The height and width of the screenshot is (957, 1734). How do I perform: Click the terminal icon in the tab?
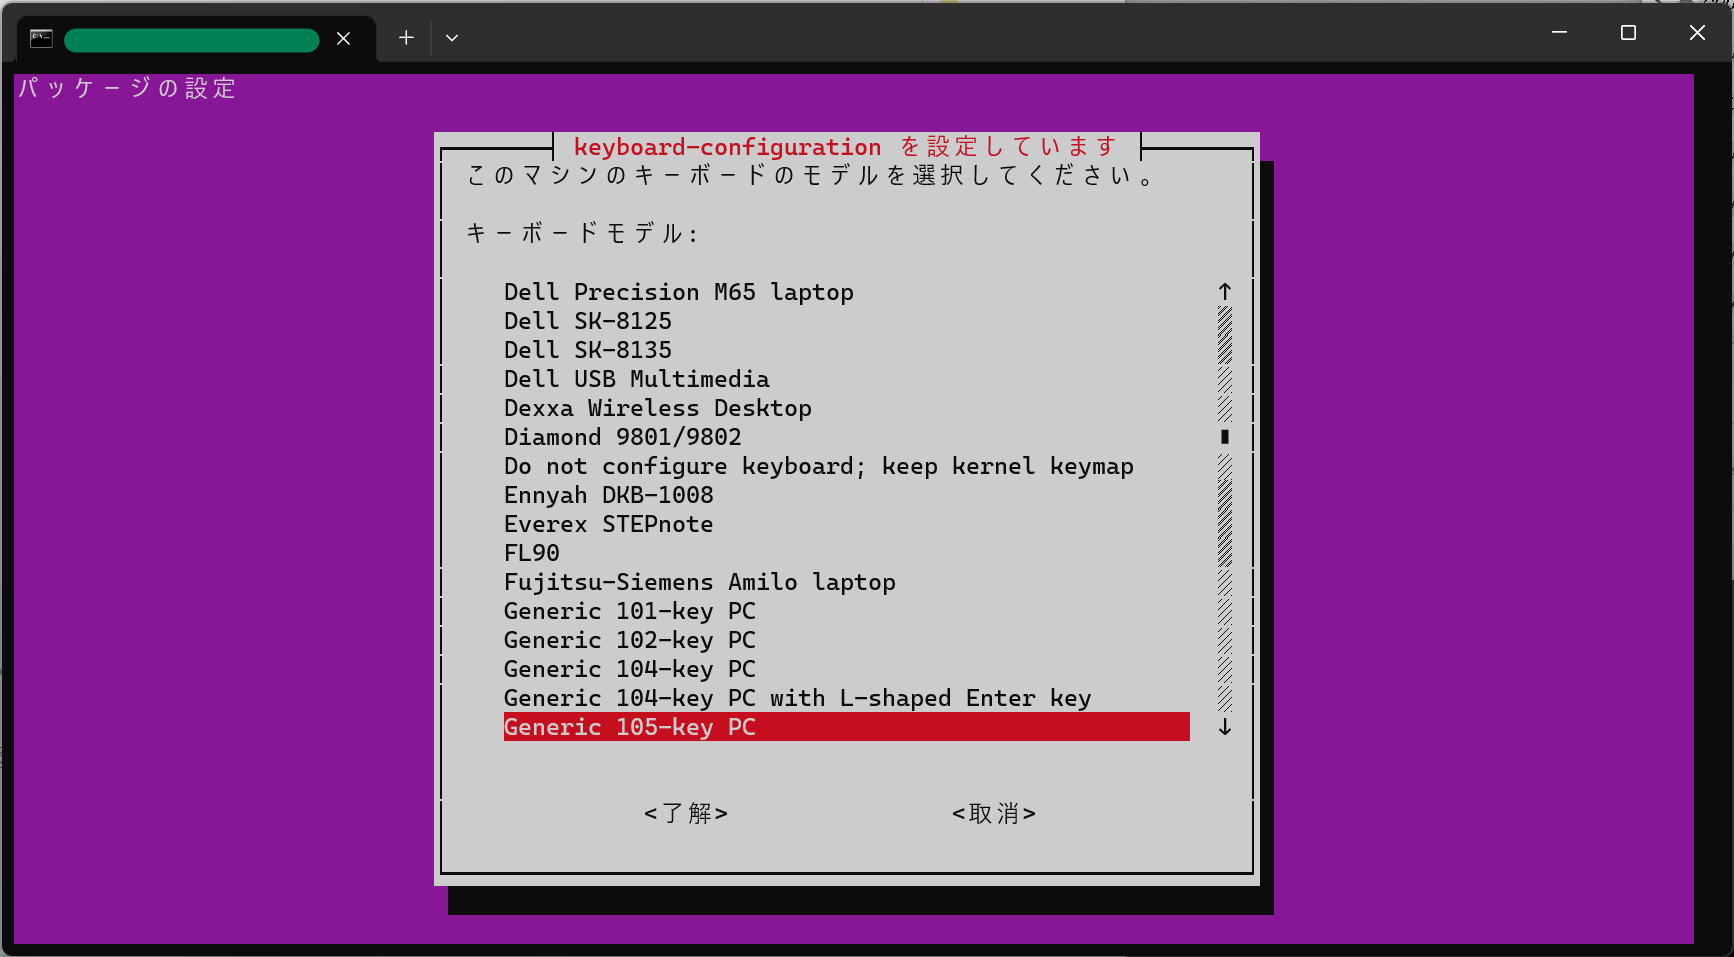[x=41, y=39]
